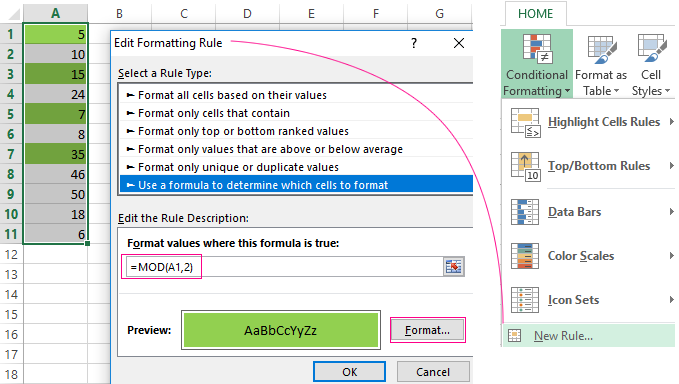Select Highlight Cells Rules menu item
679x384 pixels.
coord(589,123)
